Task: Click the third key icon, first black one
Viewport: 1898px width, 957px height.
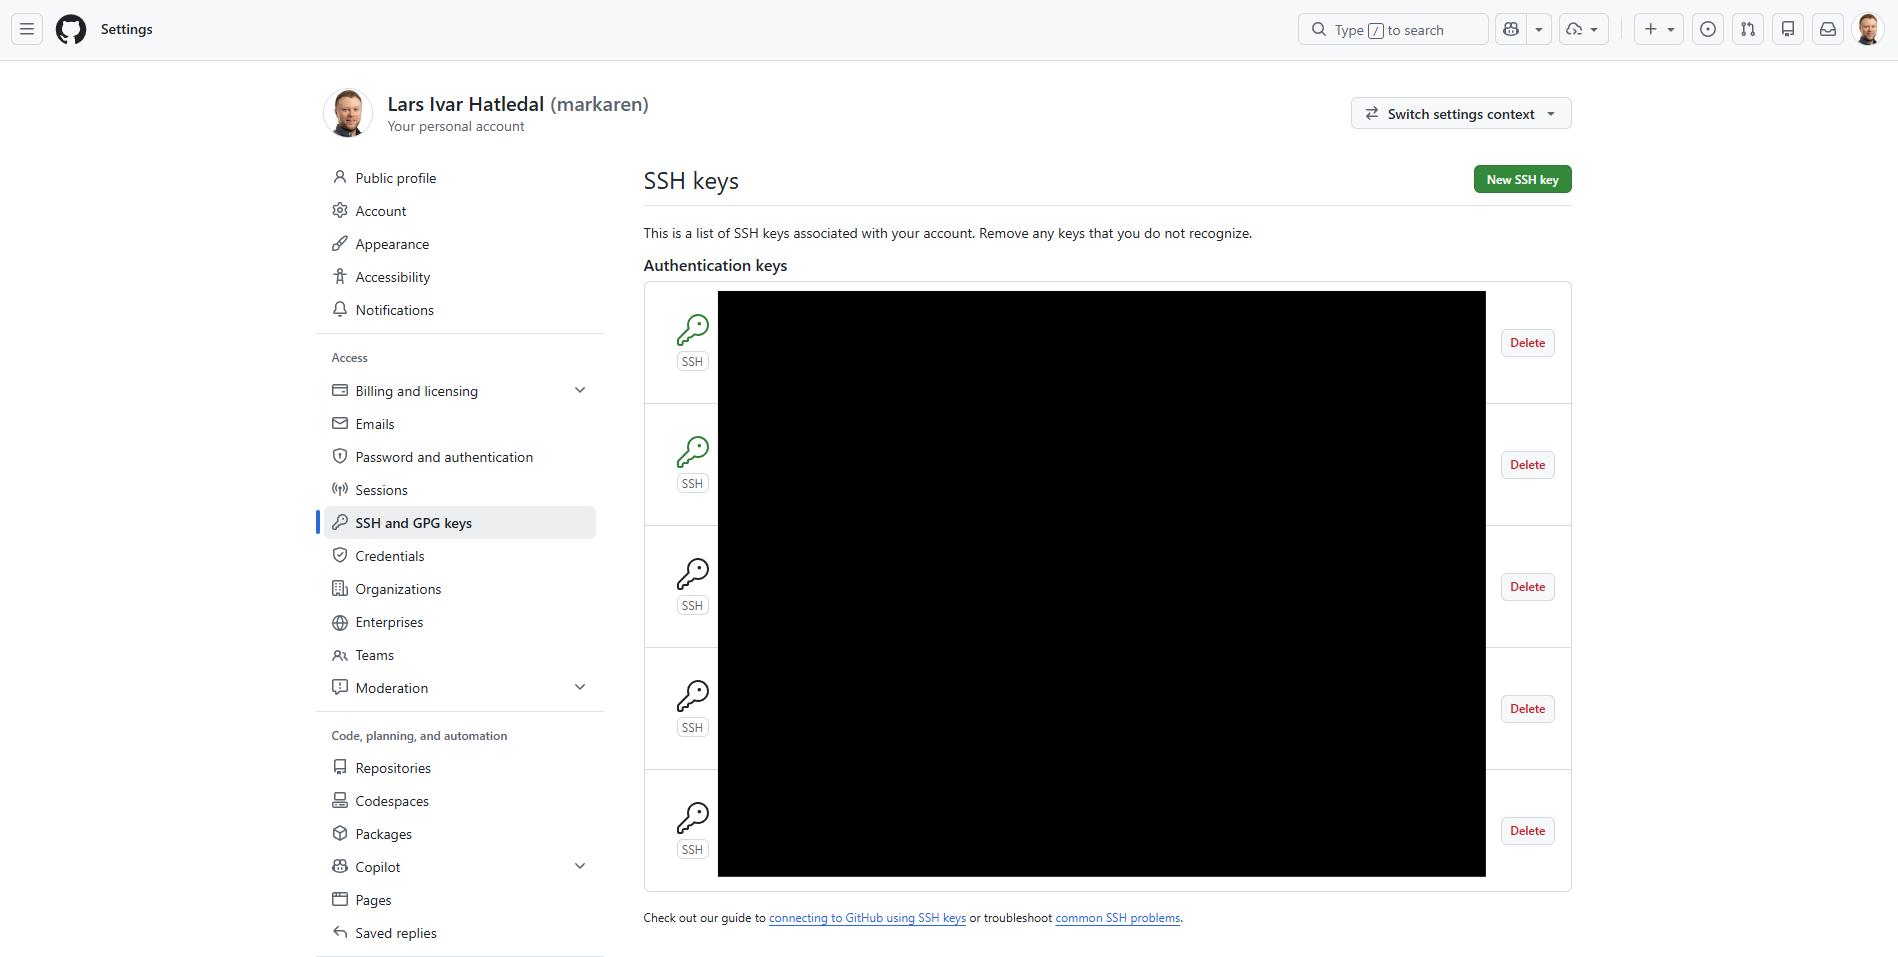Action: [692, 574]
